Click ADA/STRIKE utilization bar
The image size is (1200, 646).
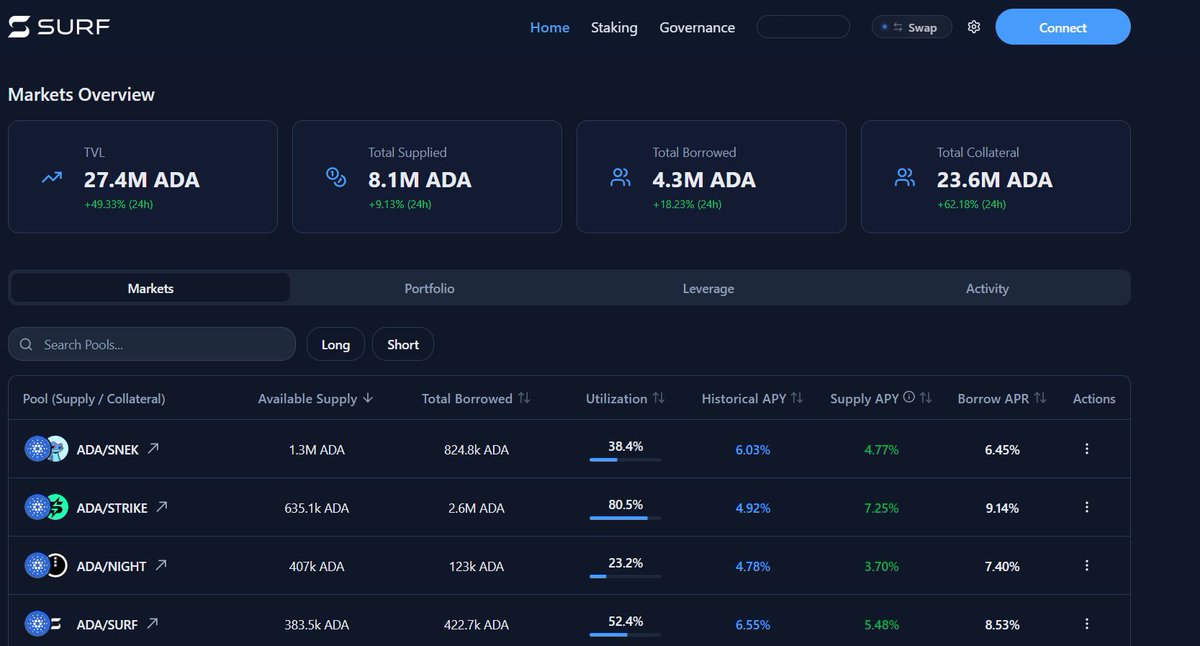(625, 518)
